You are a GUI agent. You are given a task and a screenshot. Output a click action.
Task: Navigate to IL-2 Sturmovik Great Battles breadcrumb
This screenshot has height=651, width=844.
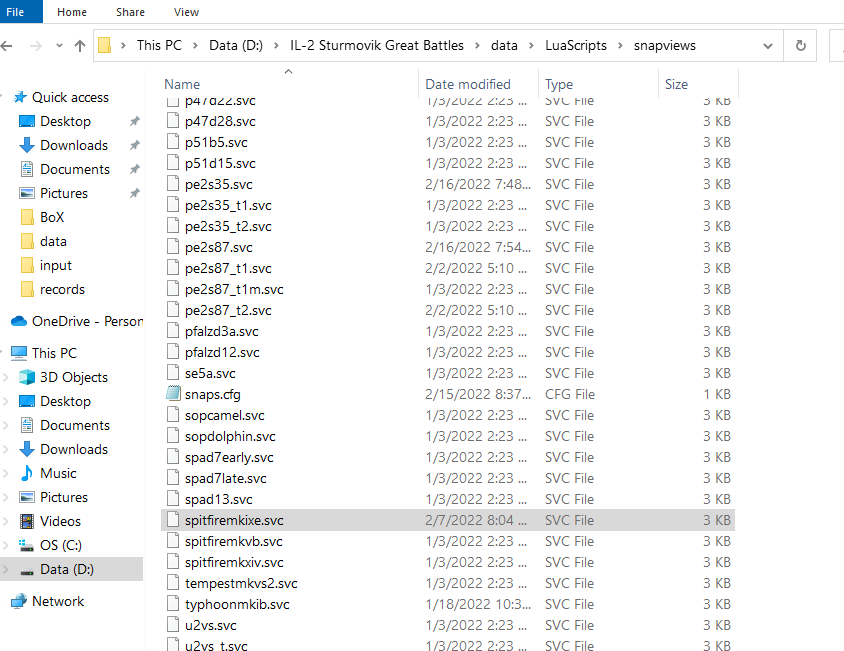377,45
